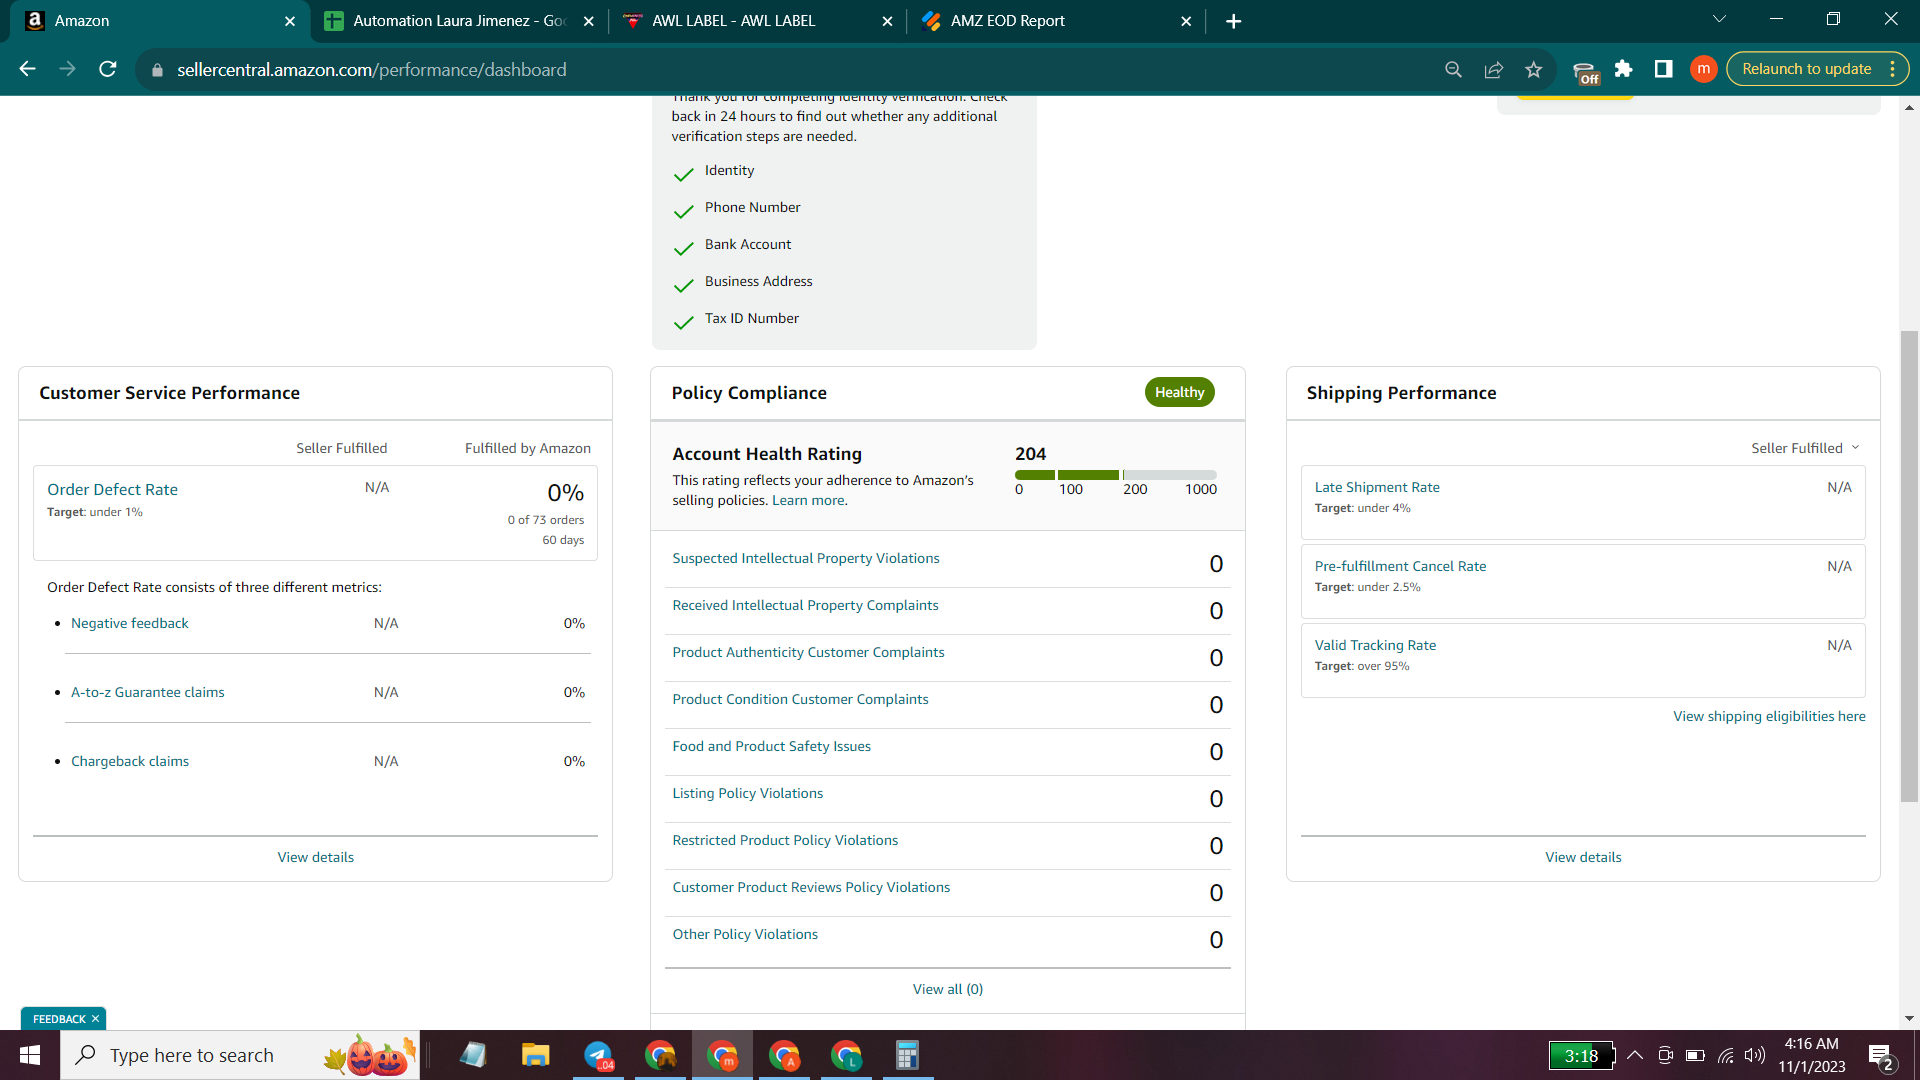Open the Windows Start menu

[30, 1055]
